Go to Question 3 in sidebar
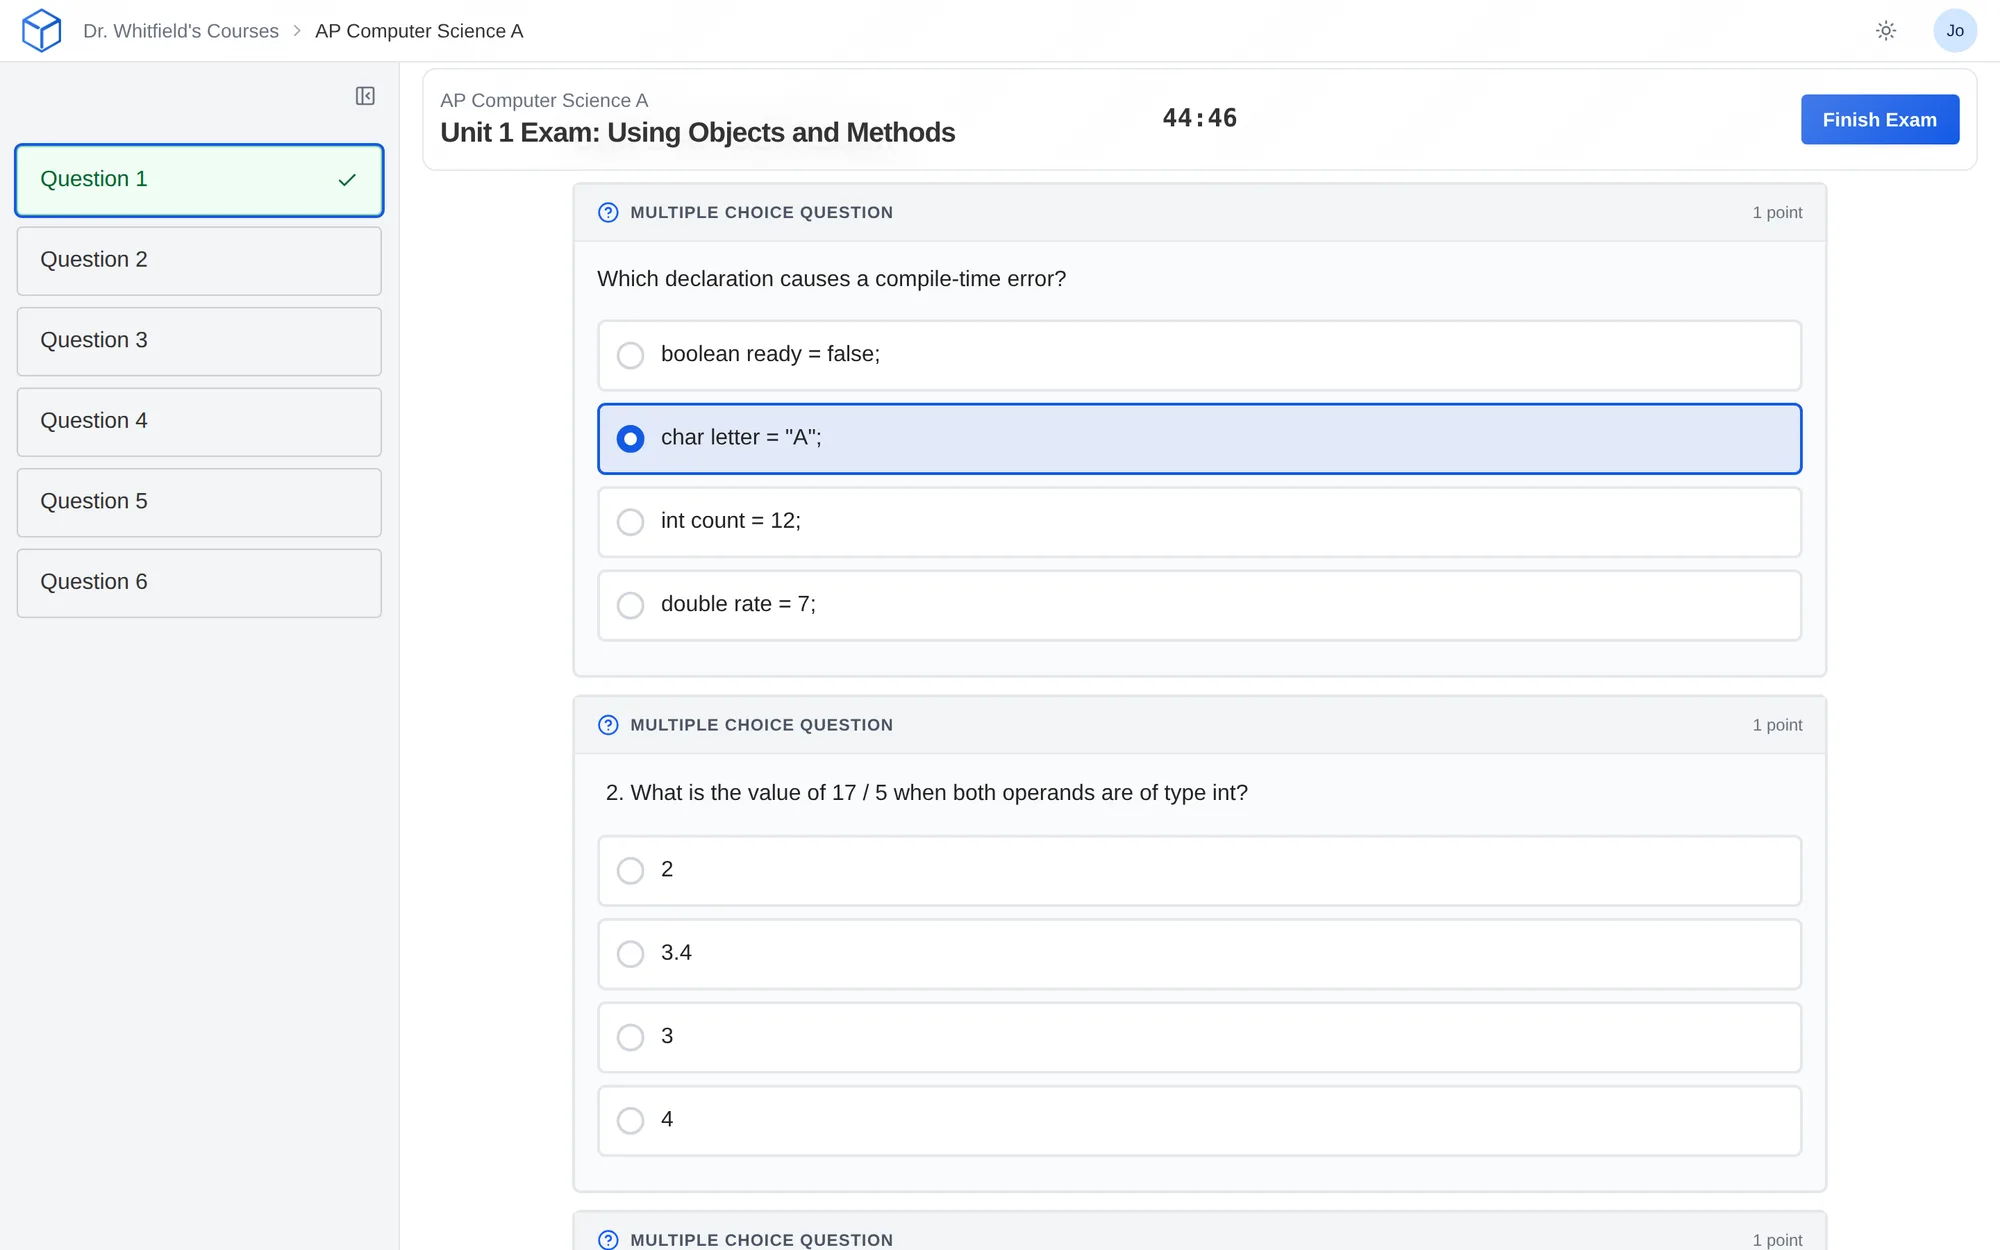The width and height of the screenshot is (2000, 1250). (199, 341)
